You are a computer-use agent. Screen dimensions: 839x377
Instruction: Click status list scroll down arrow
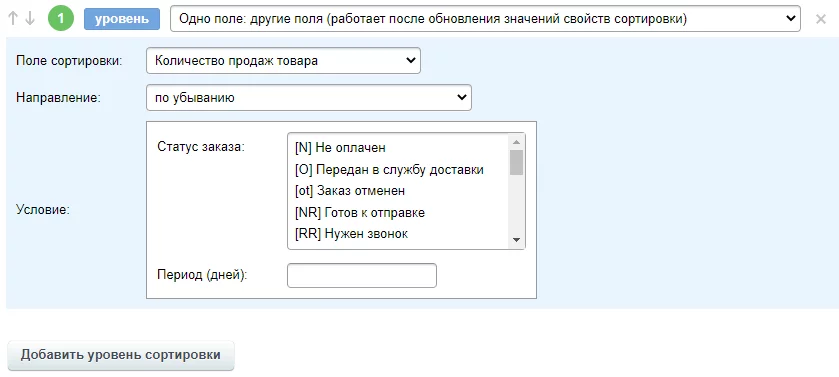point(516,240)
